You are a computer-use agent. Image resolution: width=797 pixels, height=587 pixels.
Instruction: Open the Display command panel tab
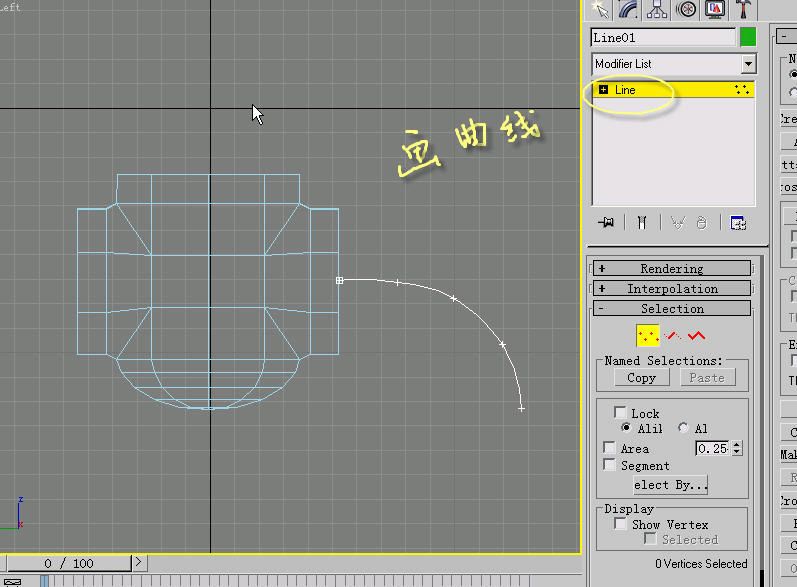click(715, 9)
